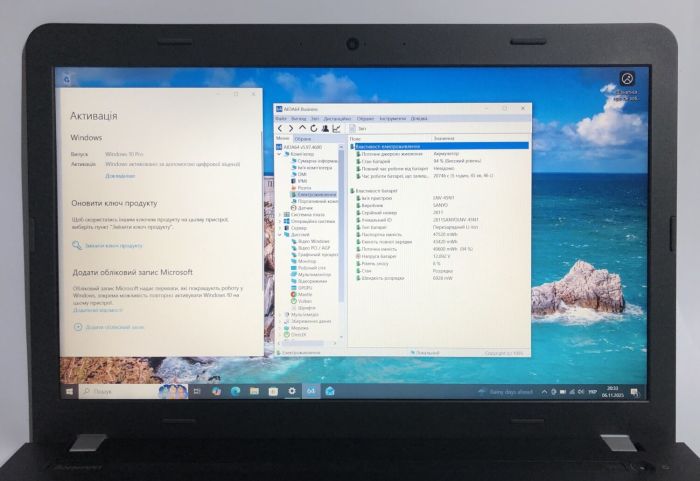
Task: Click taskbar clock and date
Action: (612, 392)
